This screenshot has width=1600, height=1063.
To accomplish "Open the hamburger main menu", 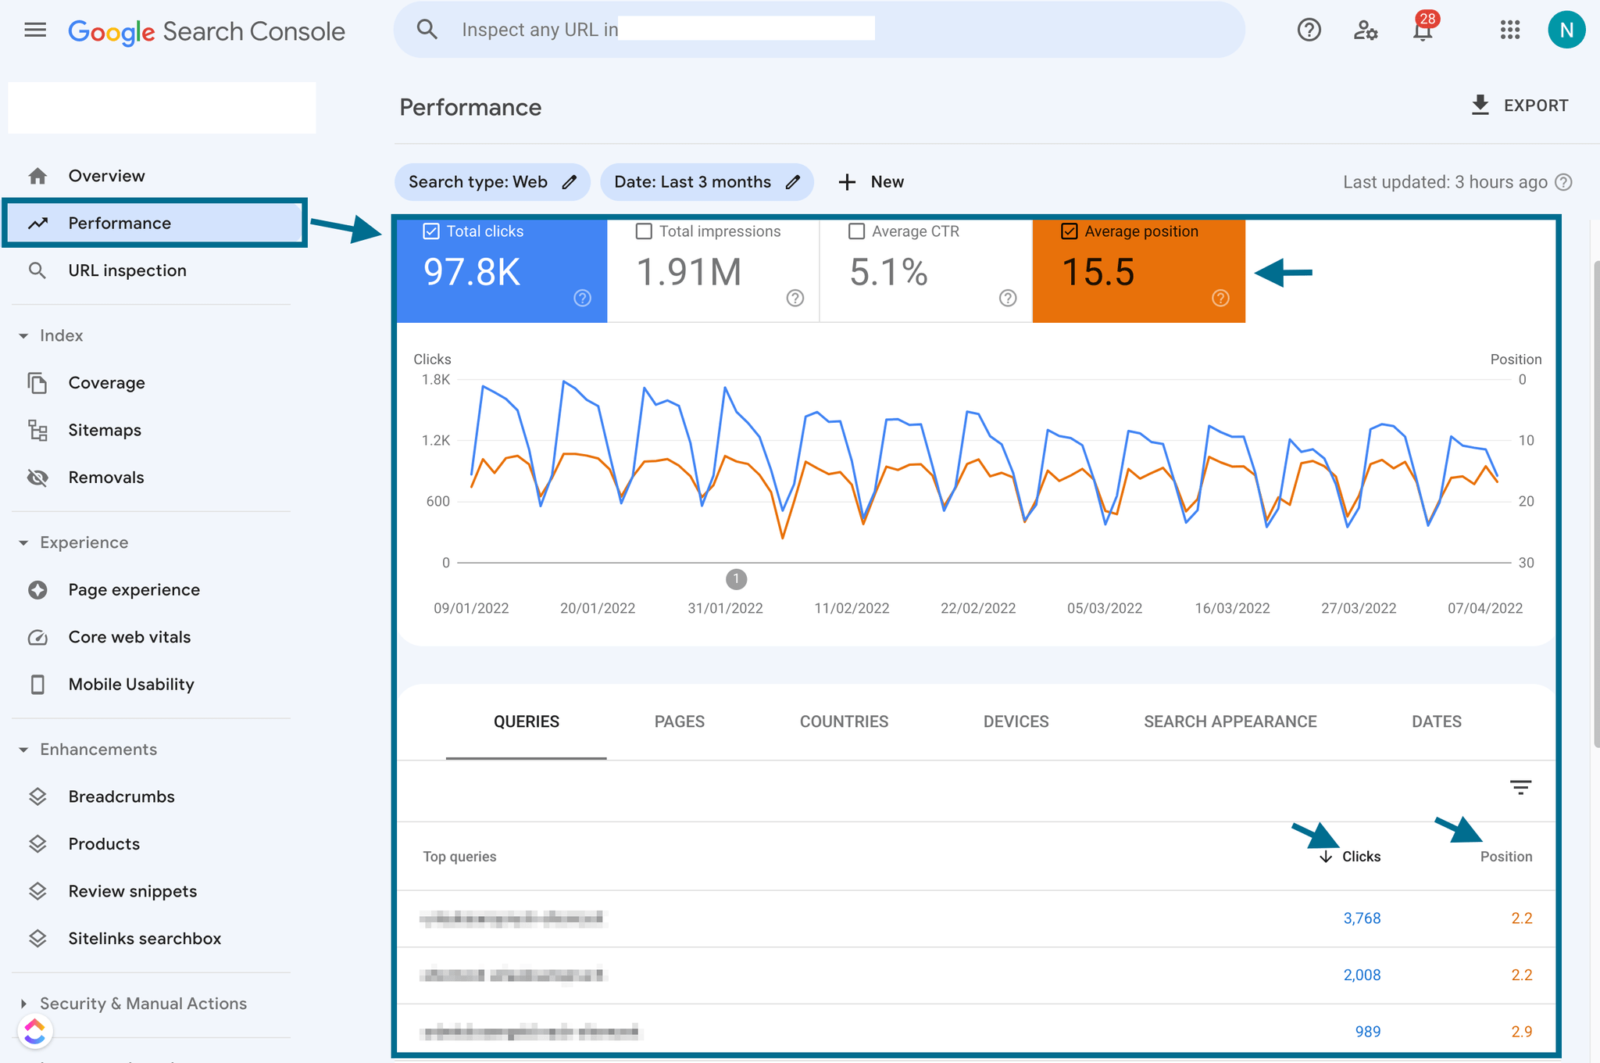I will (x=35, y=30).
